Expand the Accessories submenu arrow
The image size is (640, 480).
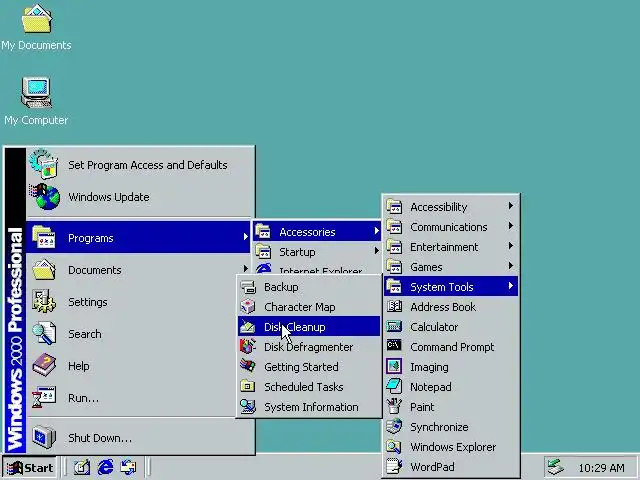[x=376, y=231]
